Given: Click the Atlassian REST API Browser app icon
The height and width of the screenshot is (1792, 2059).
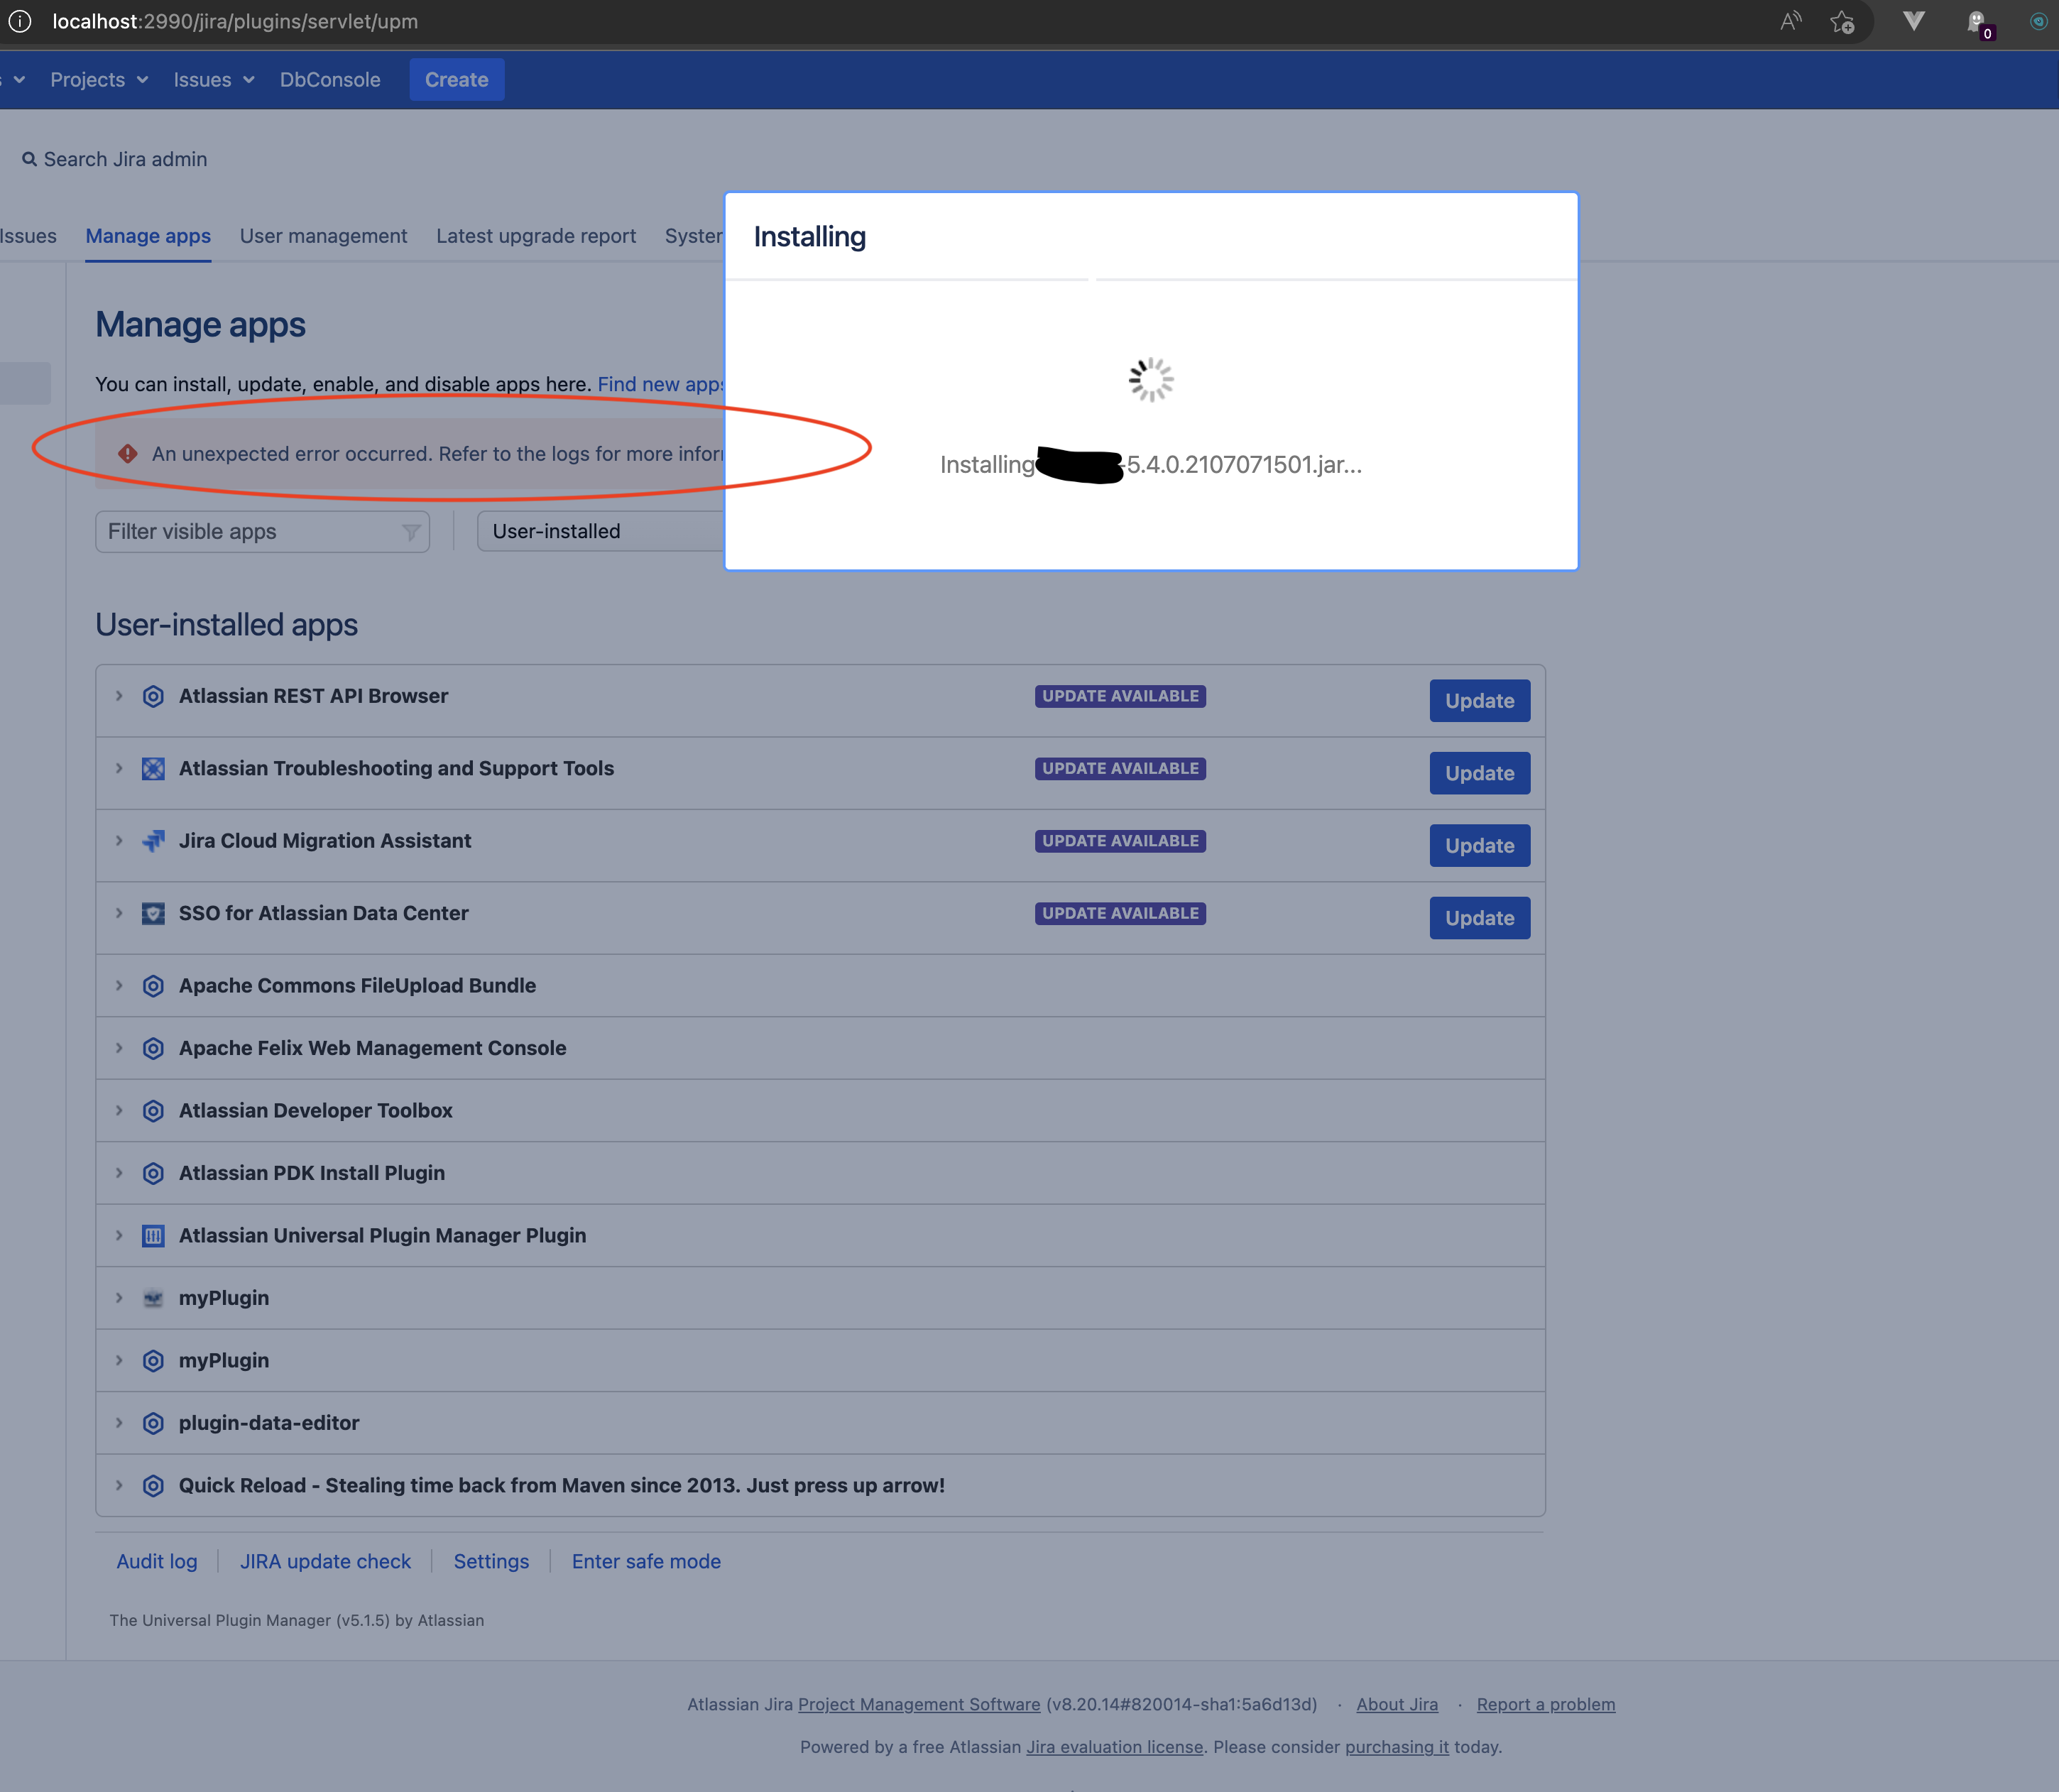Looking at the screenshot, I should [x=153, y=696].
